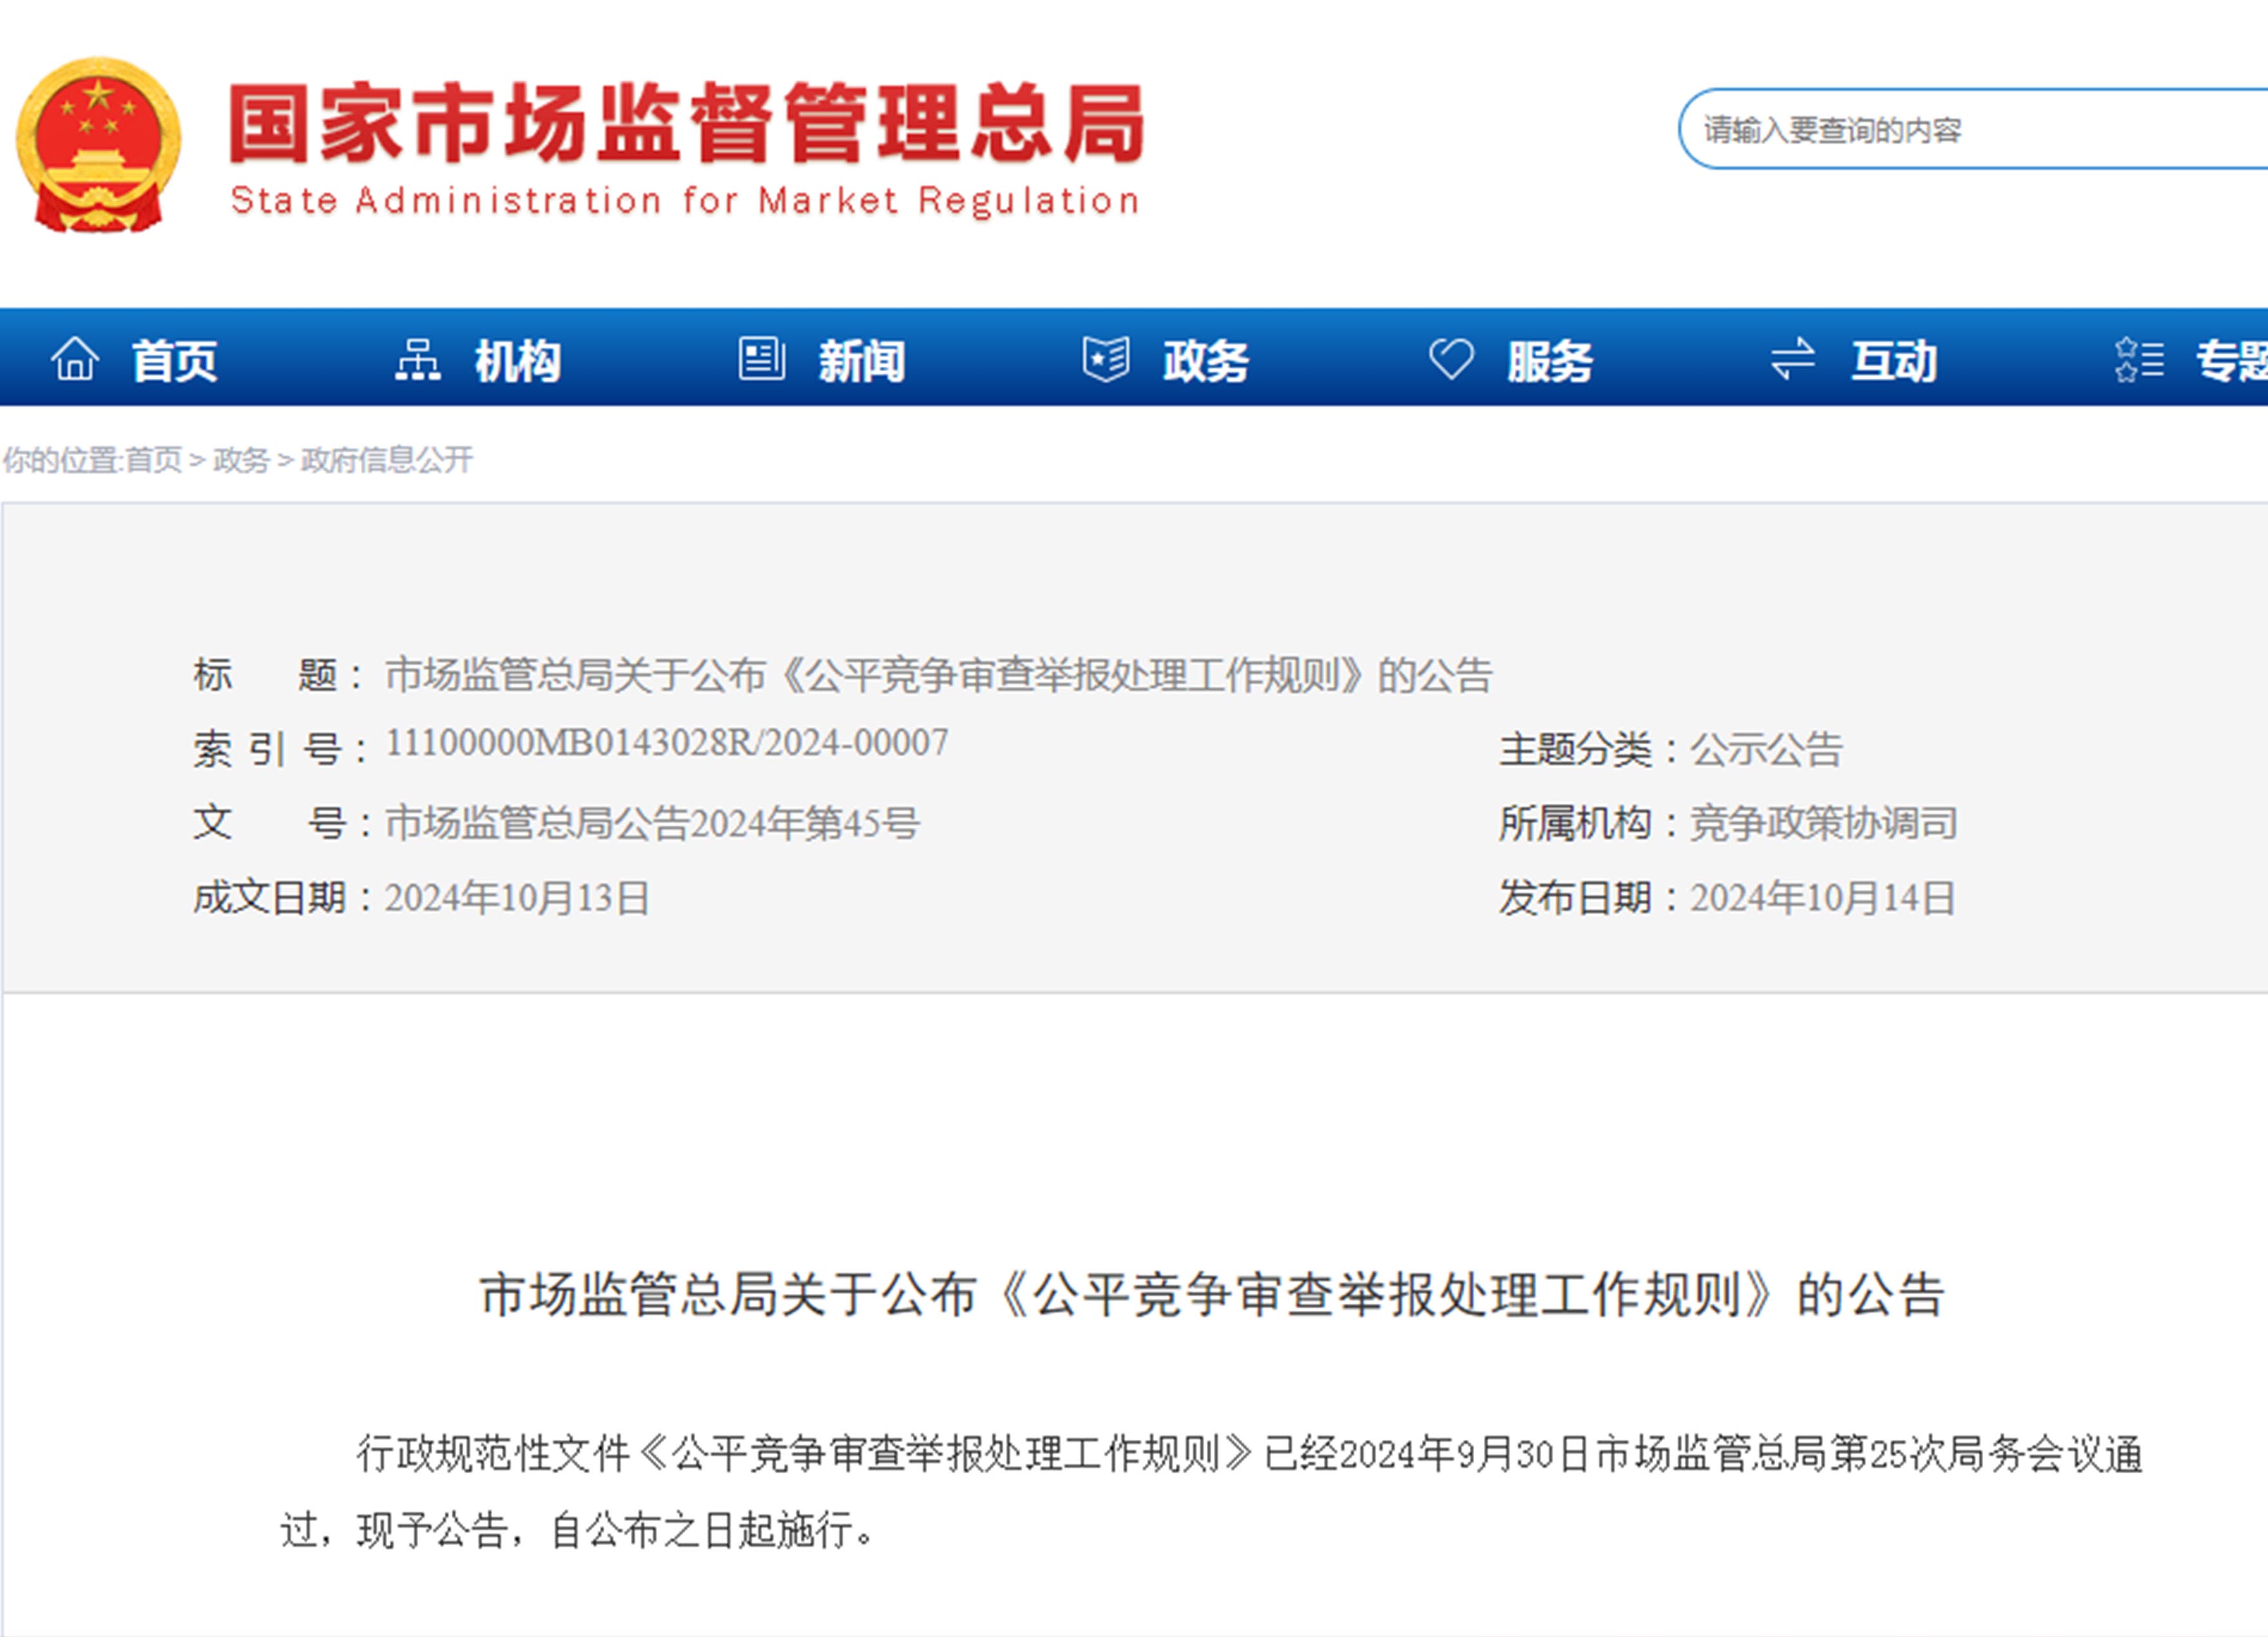Click the 发布日期 value 2024年10月14日
2268x1637 pixels.
tap(1822, 897)
